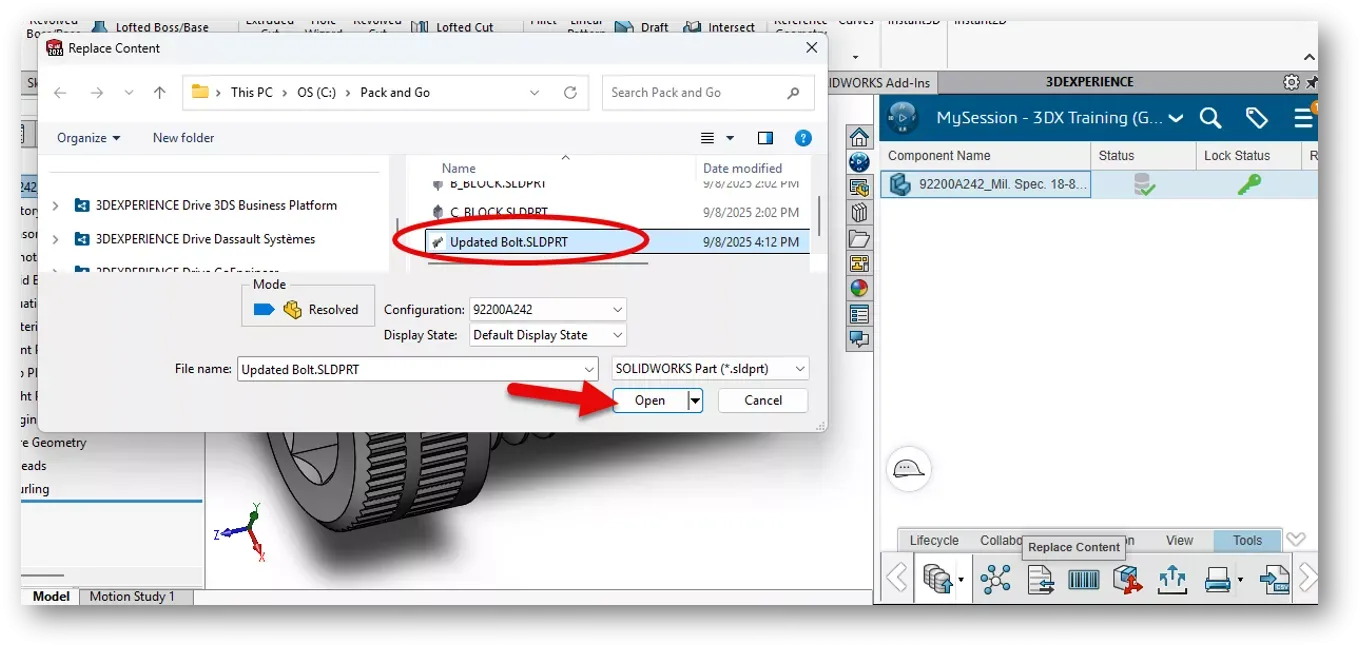Viewport: 1360px width, 647px height.
Task: Click the Search Pack and Go field
Action: coord(708,92)
